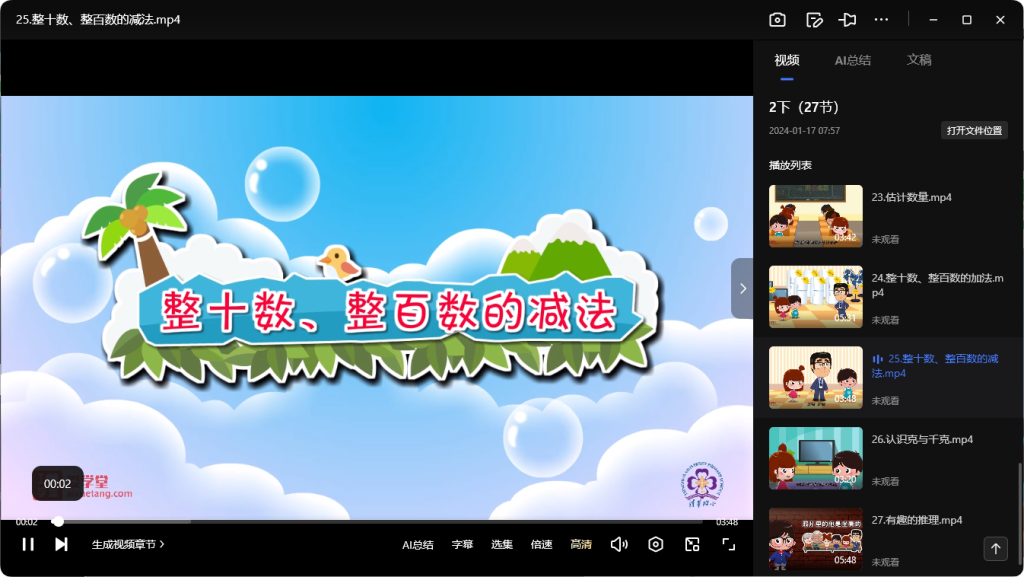Select currently playing title 25.整十数、整百数的减法.mp4

pos(935,366)
